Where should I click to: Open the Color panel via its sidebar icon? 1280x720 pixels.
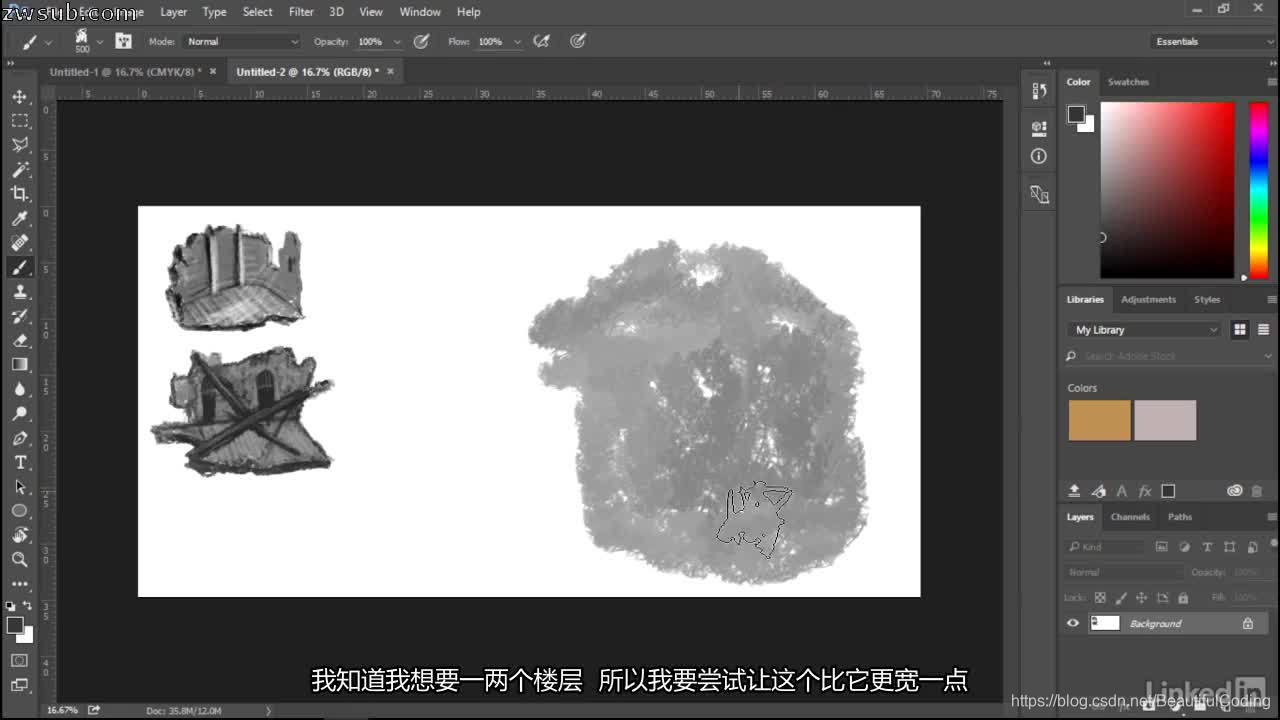click(x=1079, y=82)
